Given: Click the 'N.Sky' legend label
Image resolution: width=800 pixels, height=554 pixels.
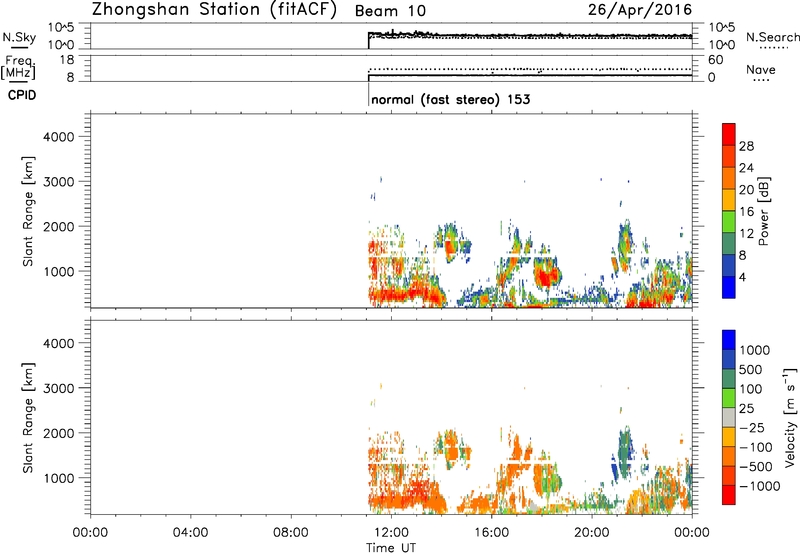Looking at the screenshot, I should pos(19,37).
